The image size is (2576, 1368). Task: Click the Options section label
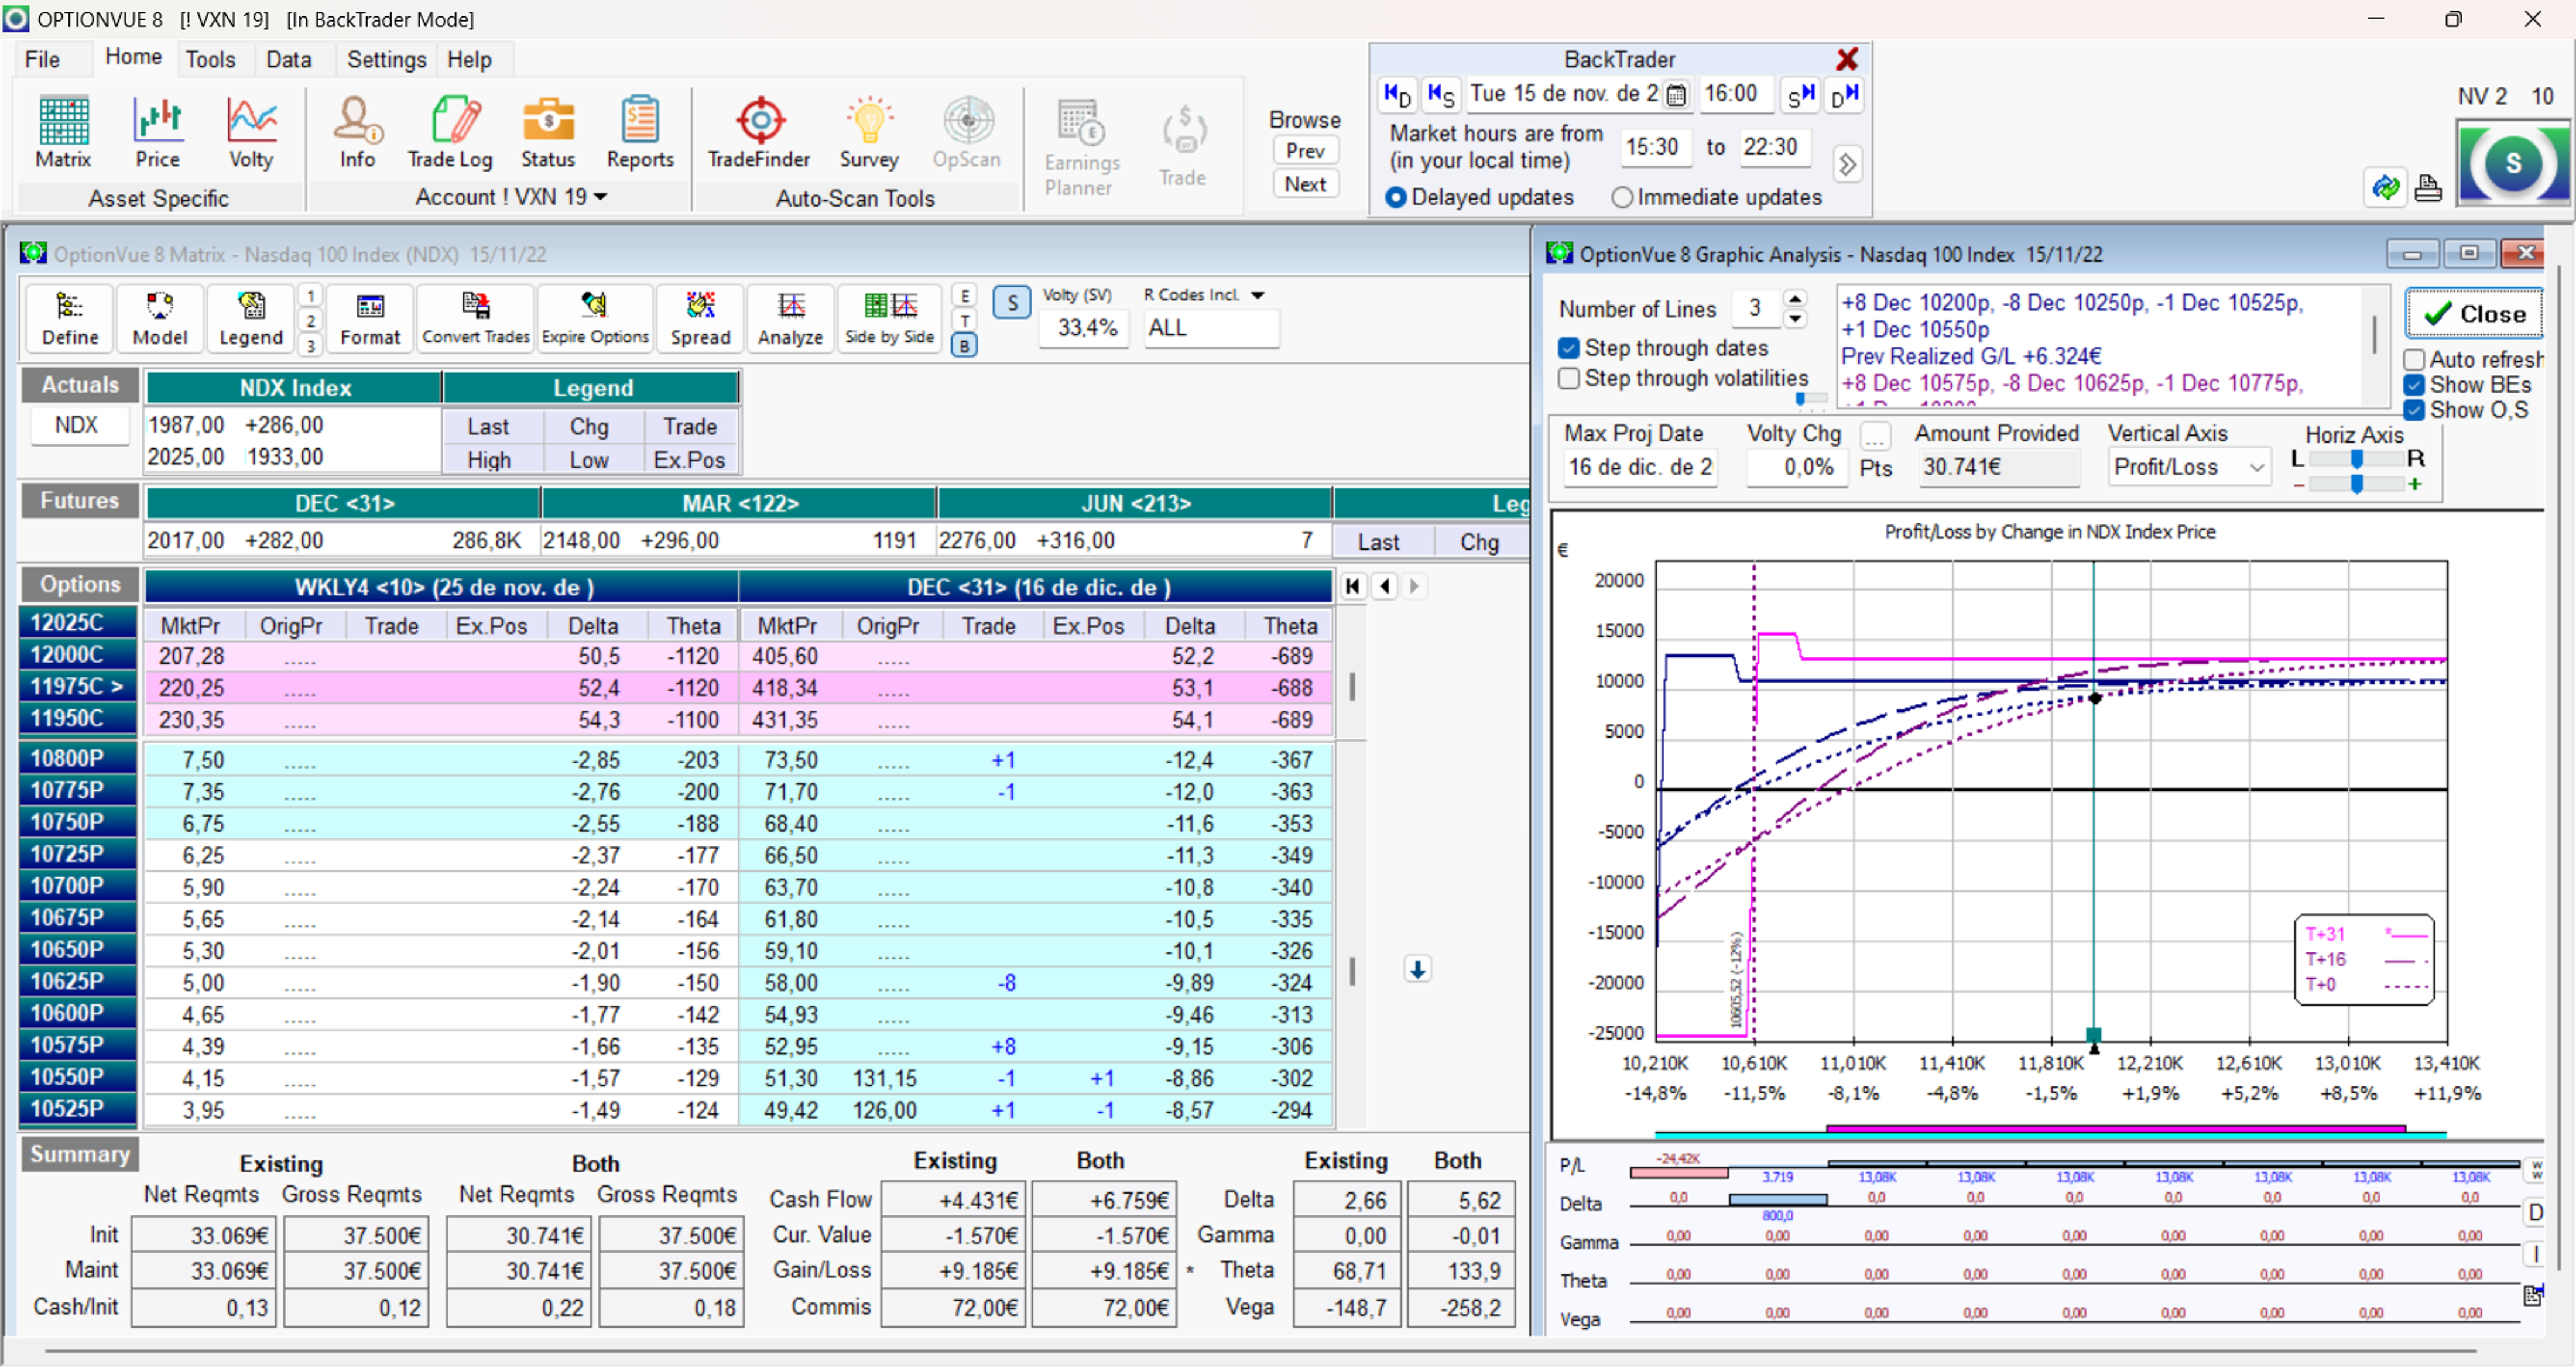tap(79, 584)
